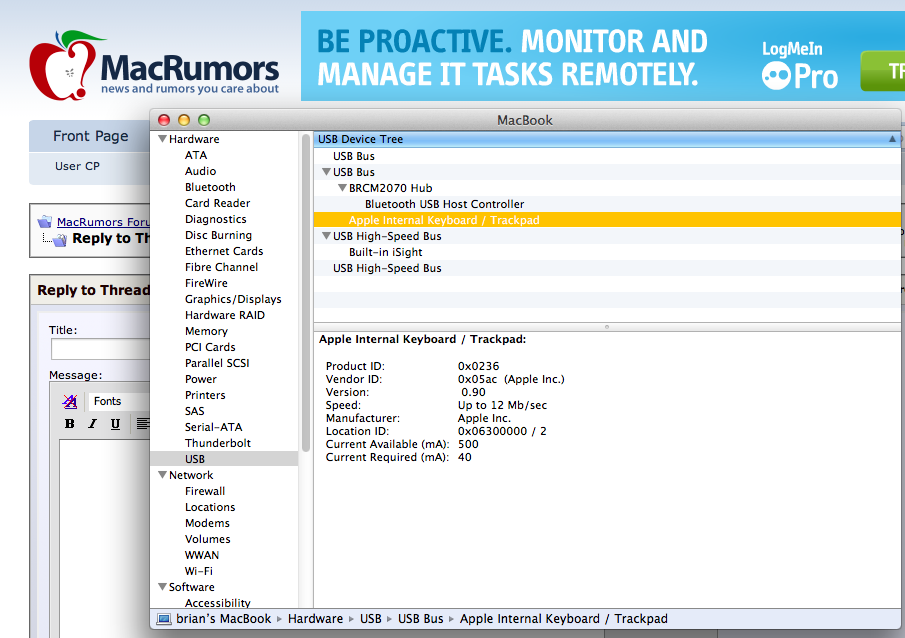Viewport: 905px width, 638px height.
Task: Select Thunderbolt in the sidebar
Action: [x=218, y=443]
